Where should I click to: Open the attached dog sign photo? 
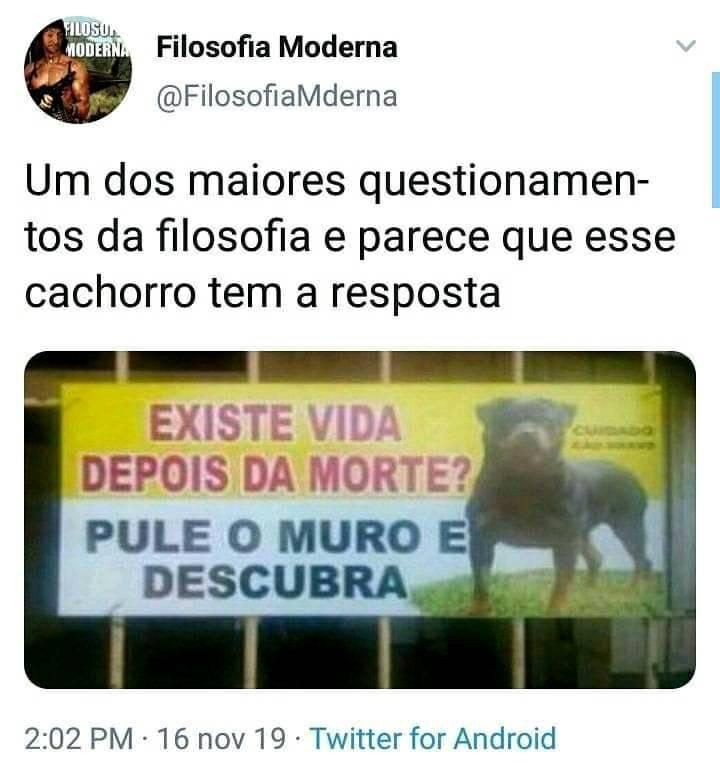pyautogui.click(x=360, y=520)
